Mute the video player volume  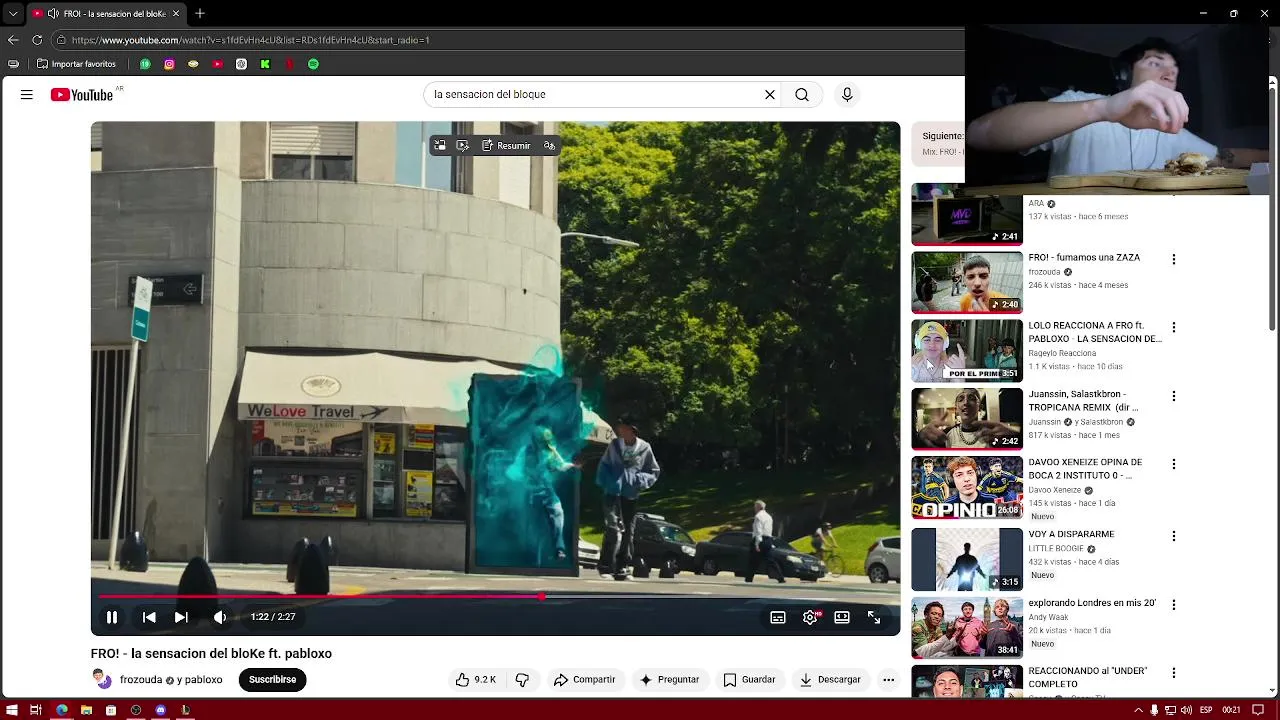[220, 617]
